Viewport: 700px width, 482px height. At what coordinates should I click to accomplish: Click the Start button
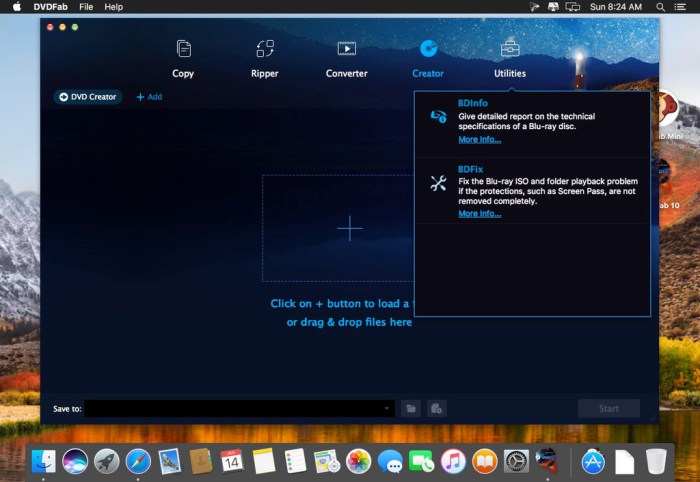(x=608, y=408)
